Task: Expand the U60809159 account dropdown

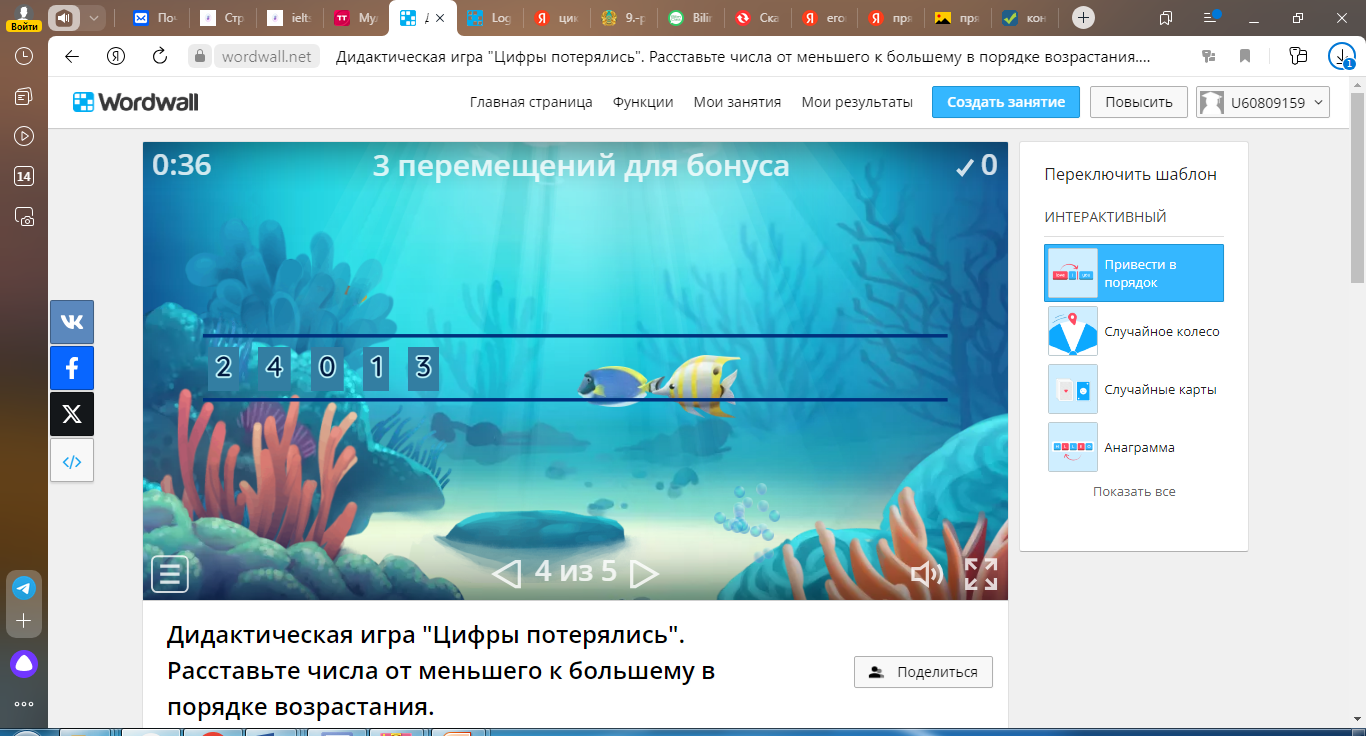Action: [1263, 102]
